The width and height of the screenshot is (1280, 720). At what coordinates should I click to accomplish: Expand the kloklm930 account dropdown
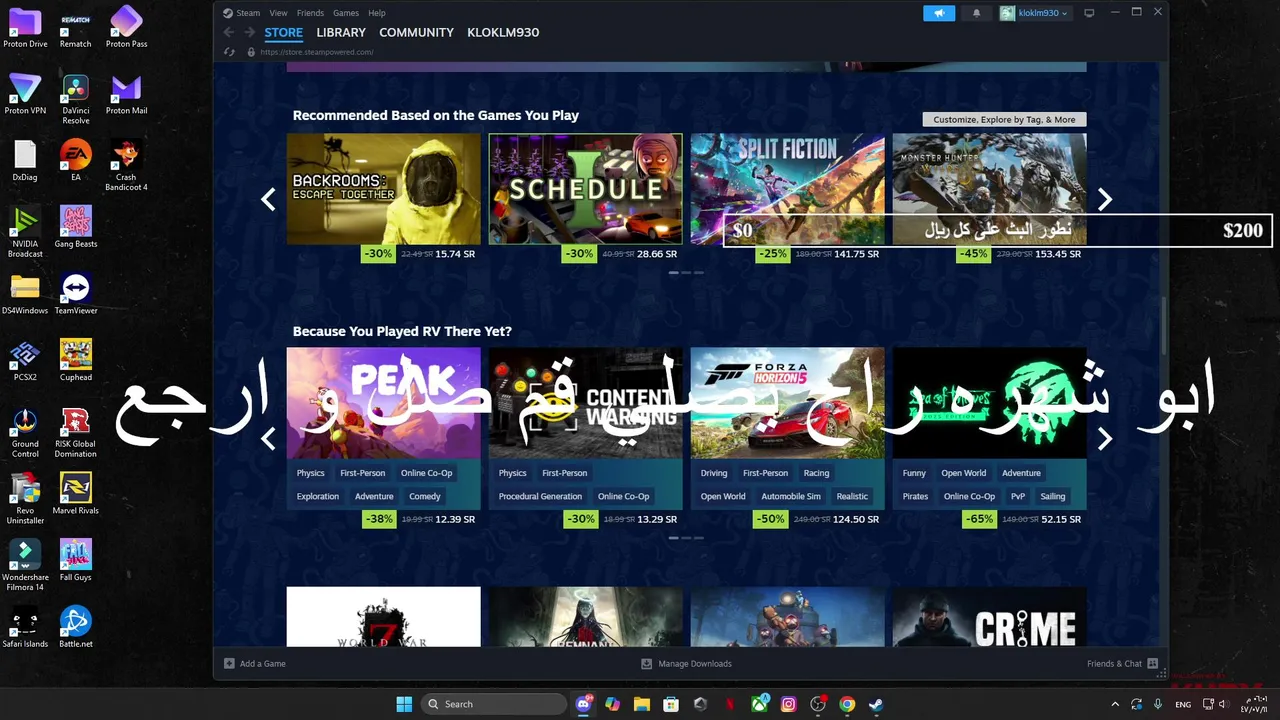(x=1035, y=13)
